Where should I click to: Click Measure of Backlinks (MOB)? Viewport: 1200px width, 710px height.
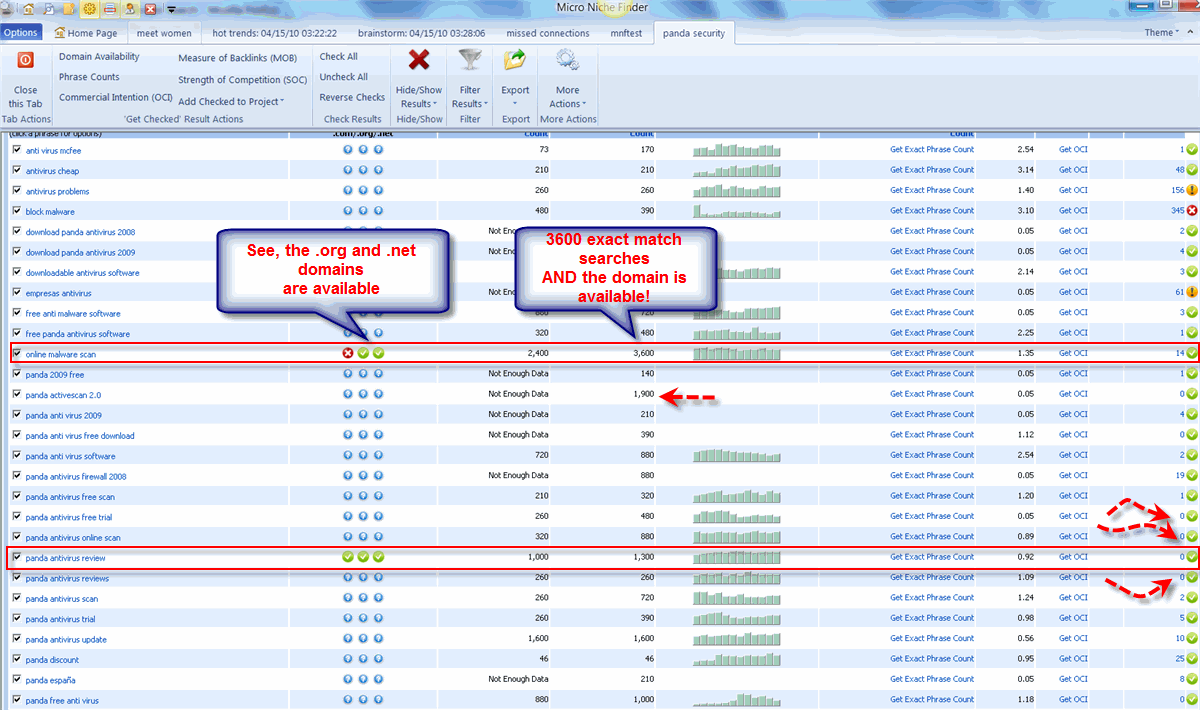point(237,58)
